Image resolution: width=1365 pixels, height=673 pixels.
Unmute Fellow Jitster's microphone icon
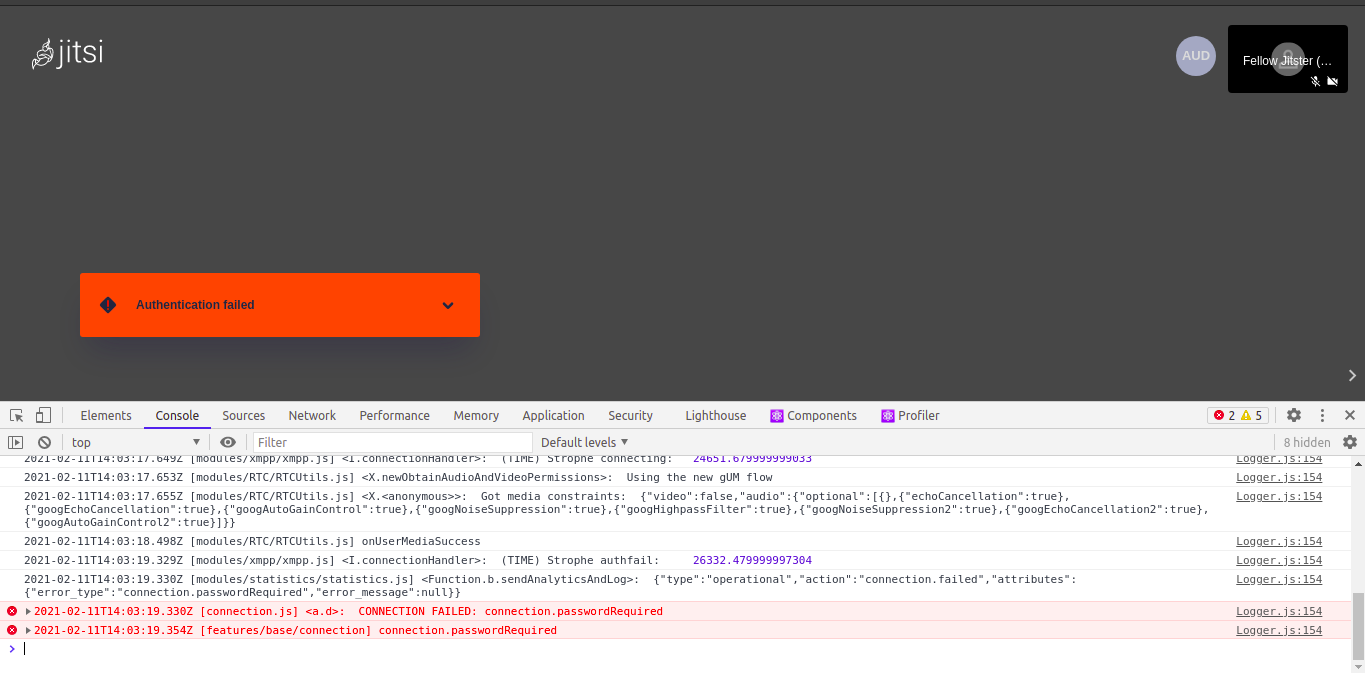(x=1314, y=81)
